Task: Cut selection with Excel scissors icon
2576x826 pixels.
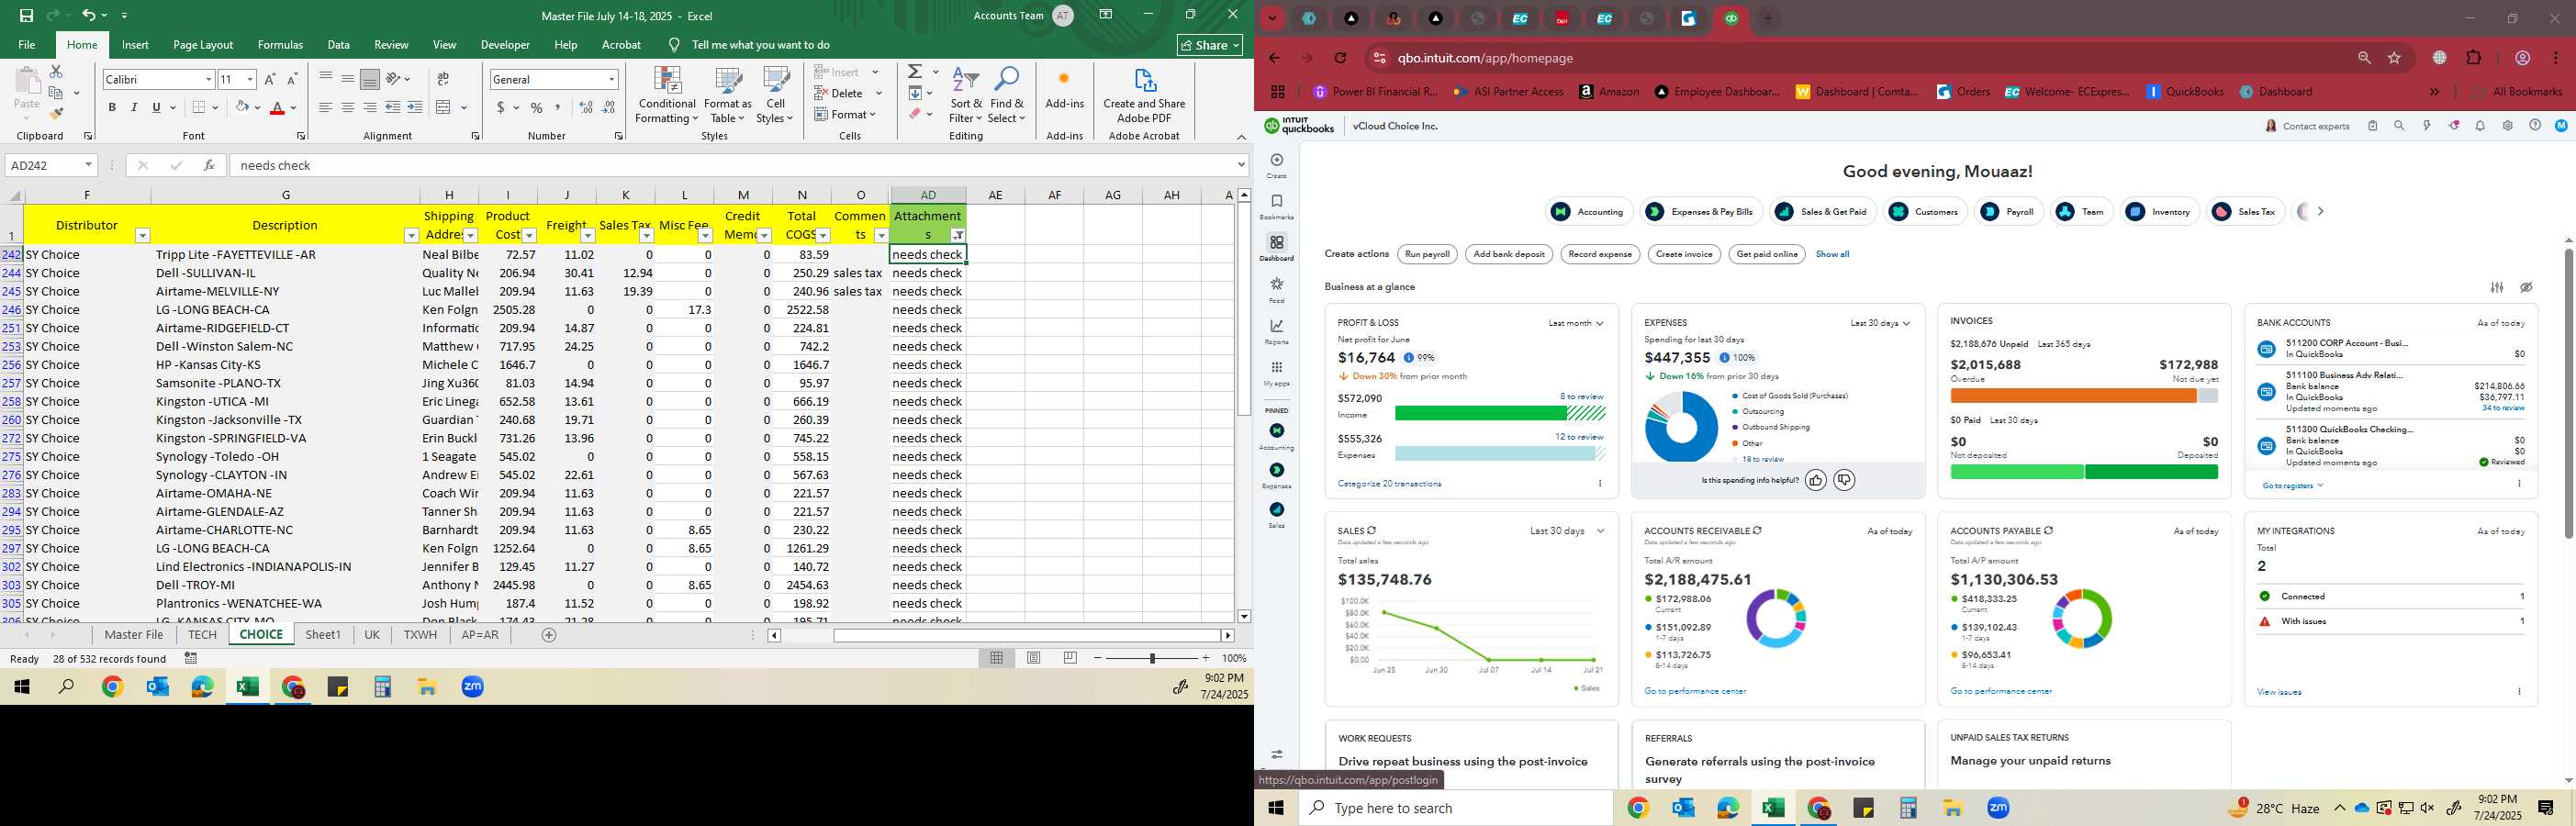Action: point(56,72)
